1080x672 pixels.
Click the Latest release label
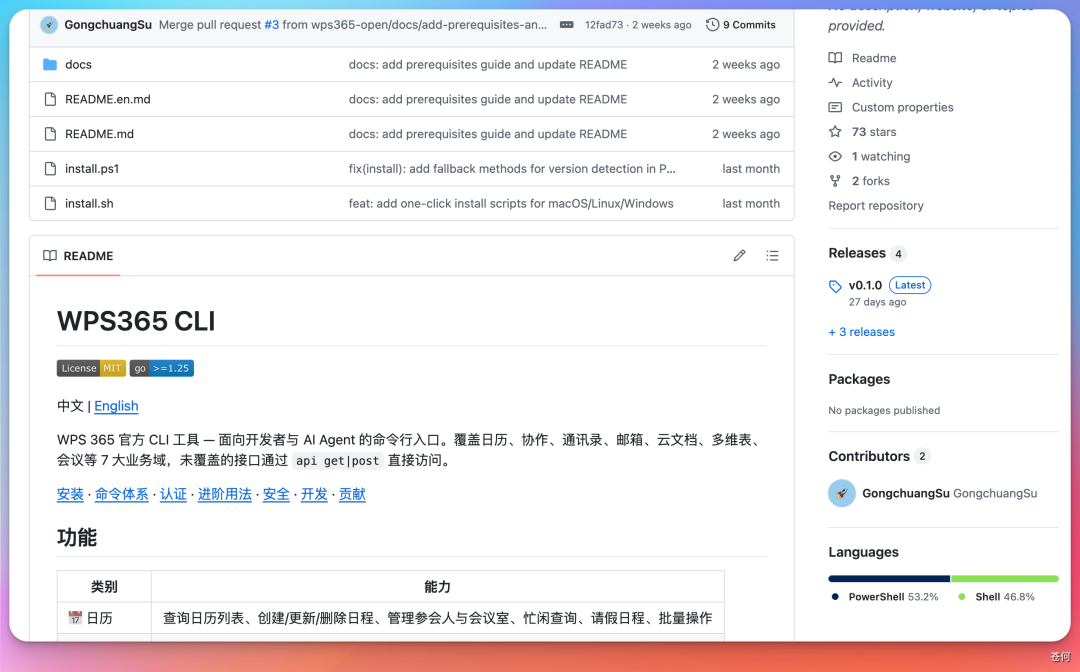pyautogui.click(x=910, y=285)
